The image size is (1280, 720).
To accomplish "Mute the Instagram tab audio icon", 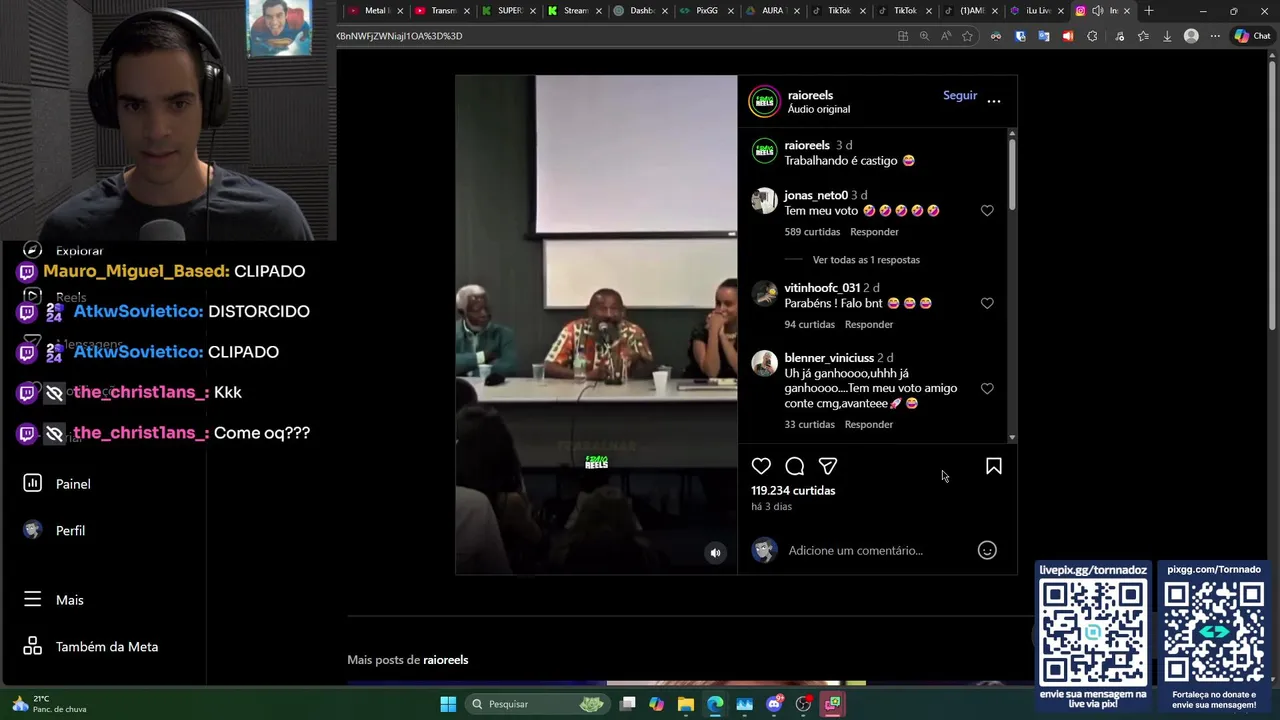I will click(x=1097, y=11).
